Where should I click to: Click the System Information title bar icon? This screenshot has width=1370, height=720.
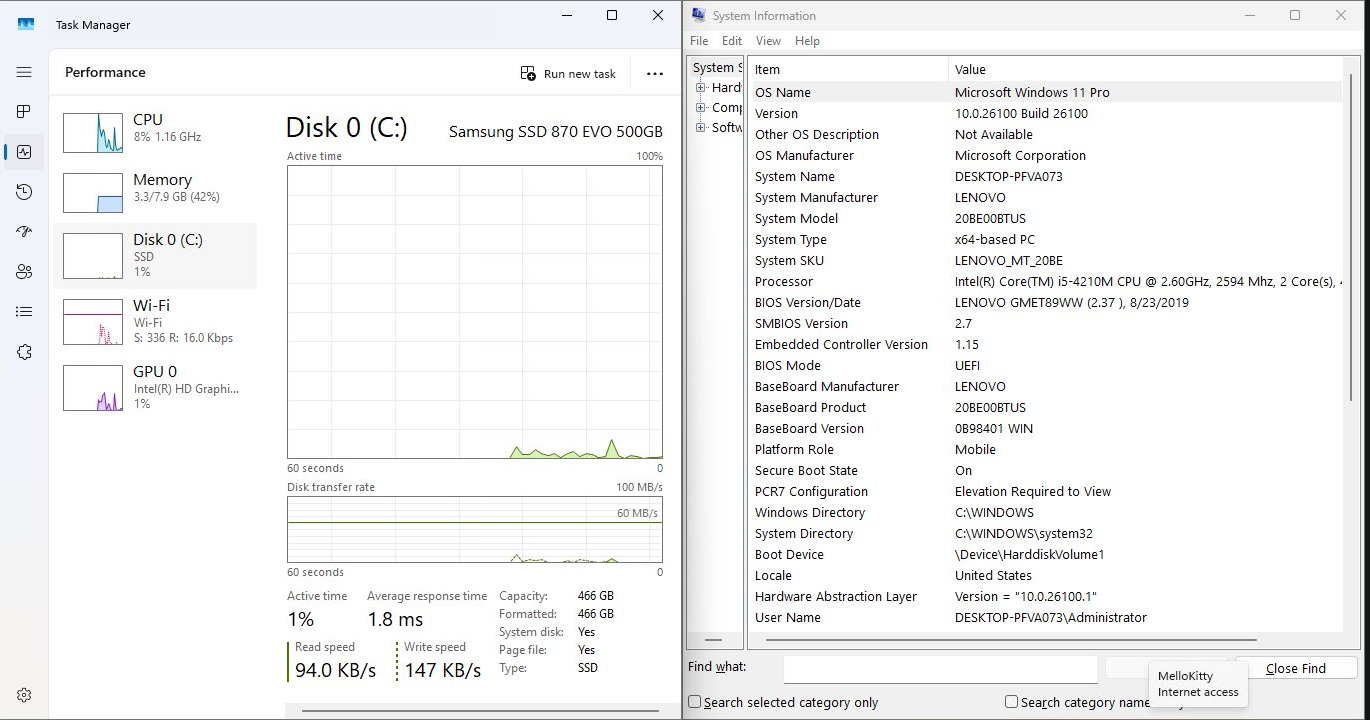tap(698, 15)
